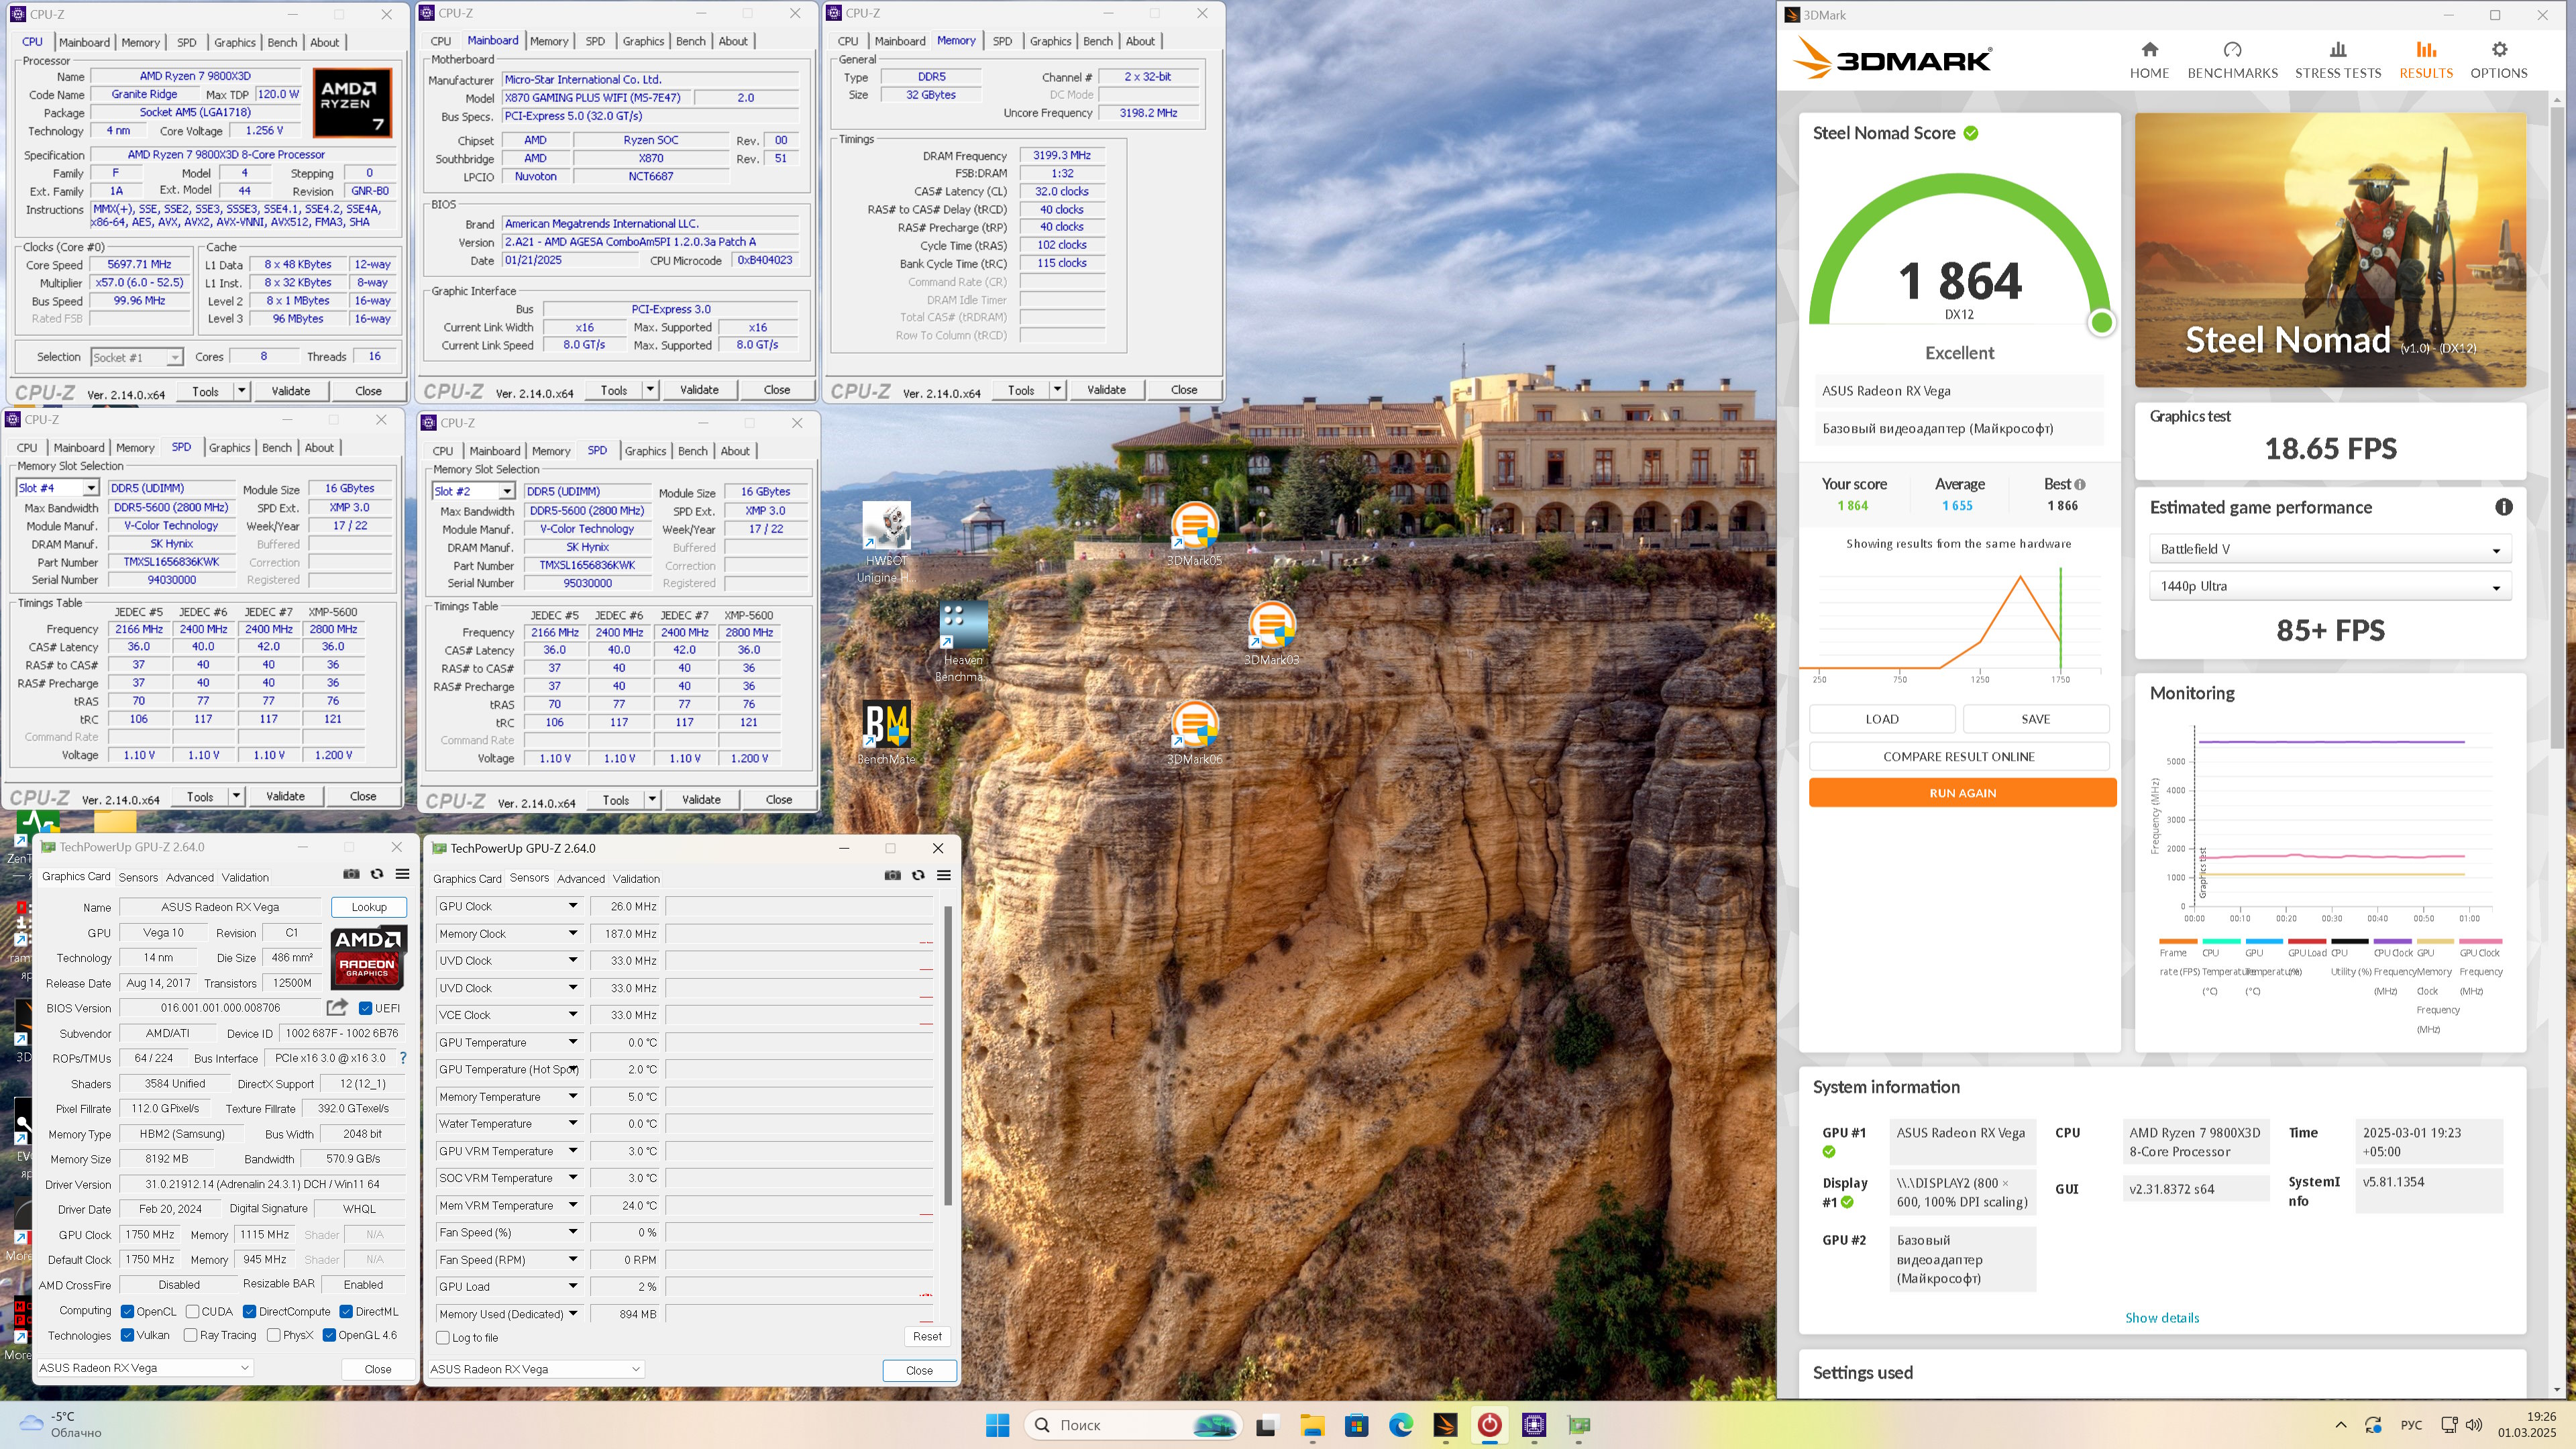Open Microsoft Edge from the taskbar
The image size is (2576, 1449).
(1400, 1425)
